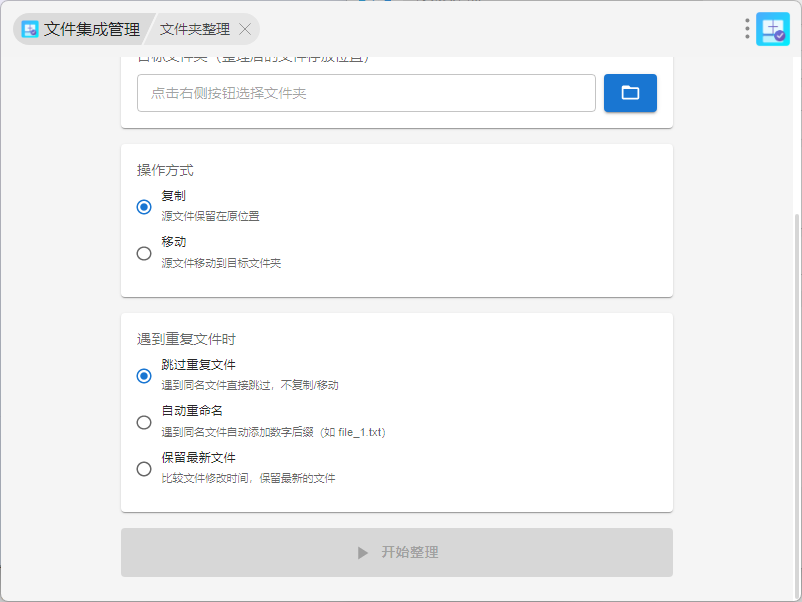Click the 比较文件修改时间 description text
This screenshot has height=602, width=802.
tap(248, 478)
